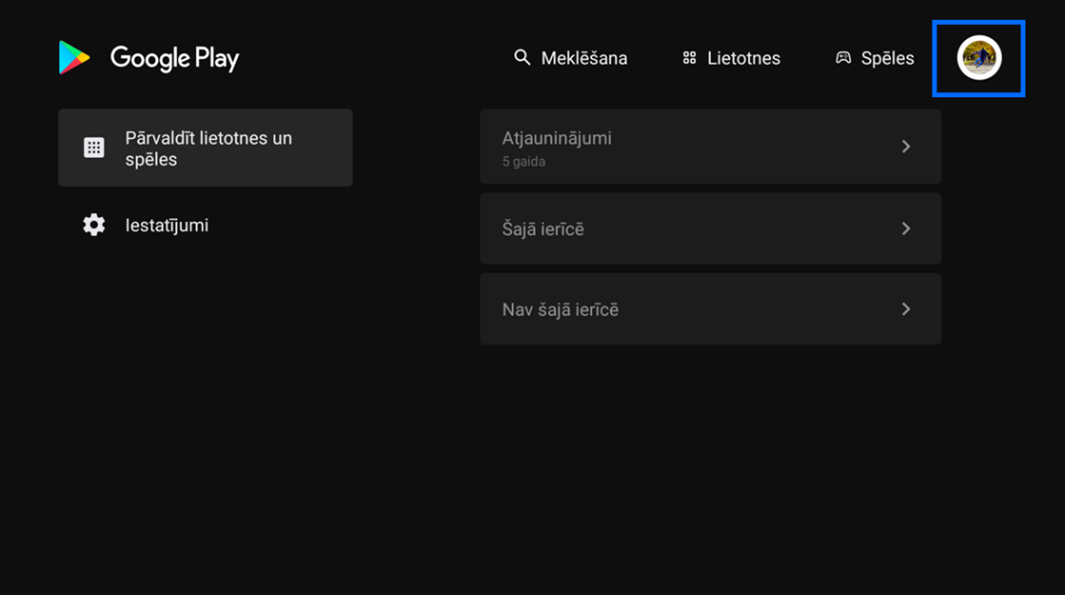This screenshot has height=595, width=1065.
Task: Click the magnifier search icon
Action: coord(522,58)
